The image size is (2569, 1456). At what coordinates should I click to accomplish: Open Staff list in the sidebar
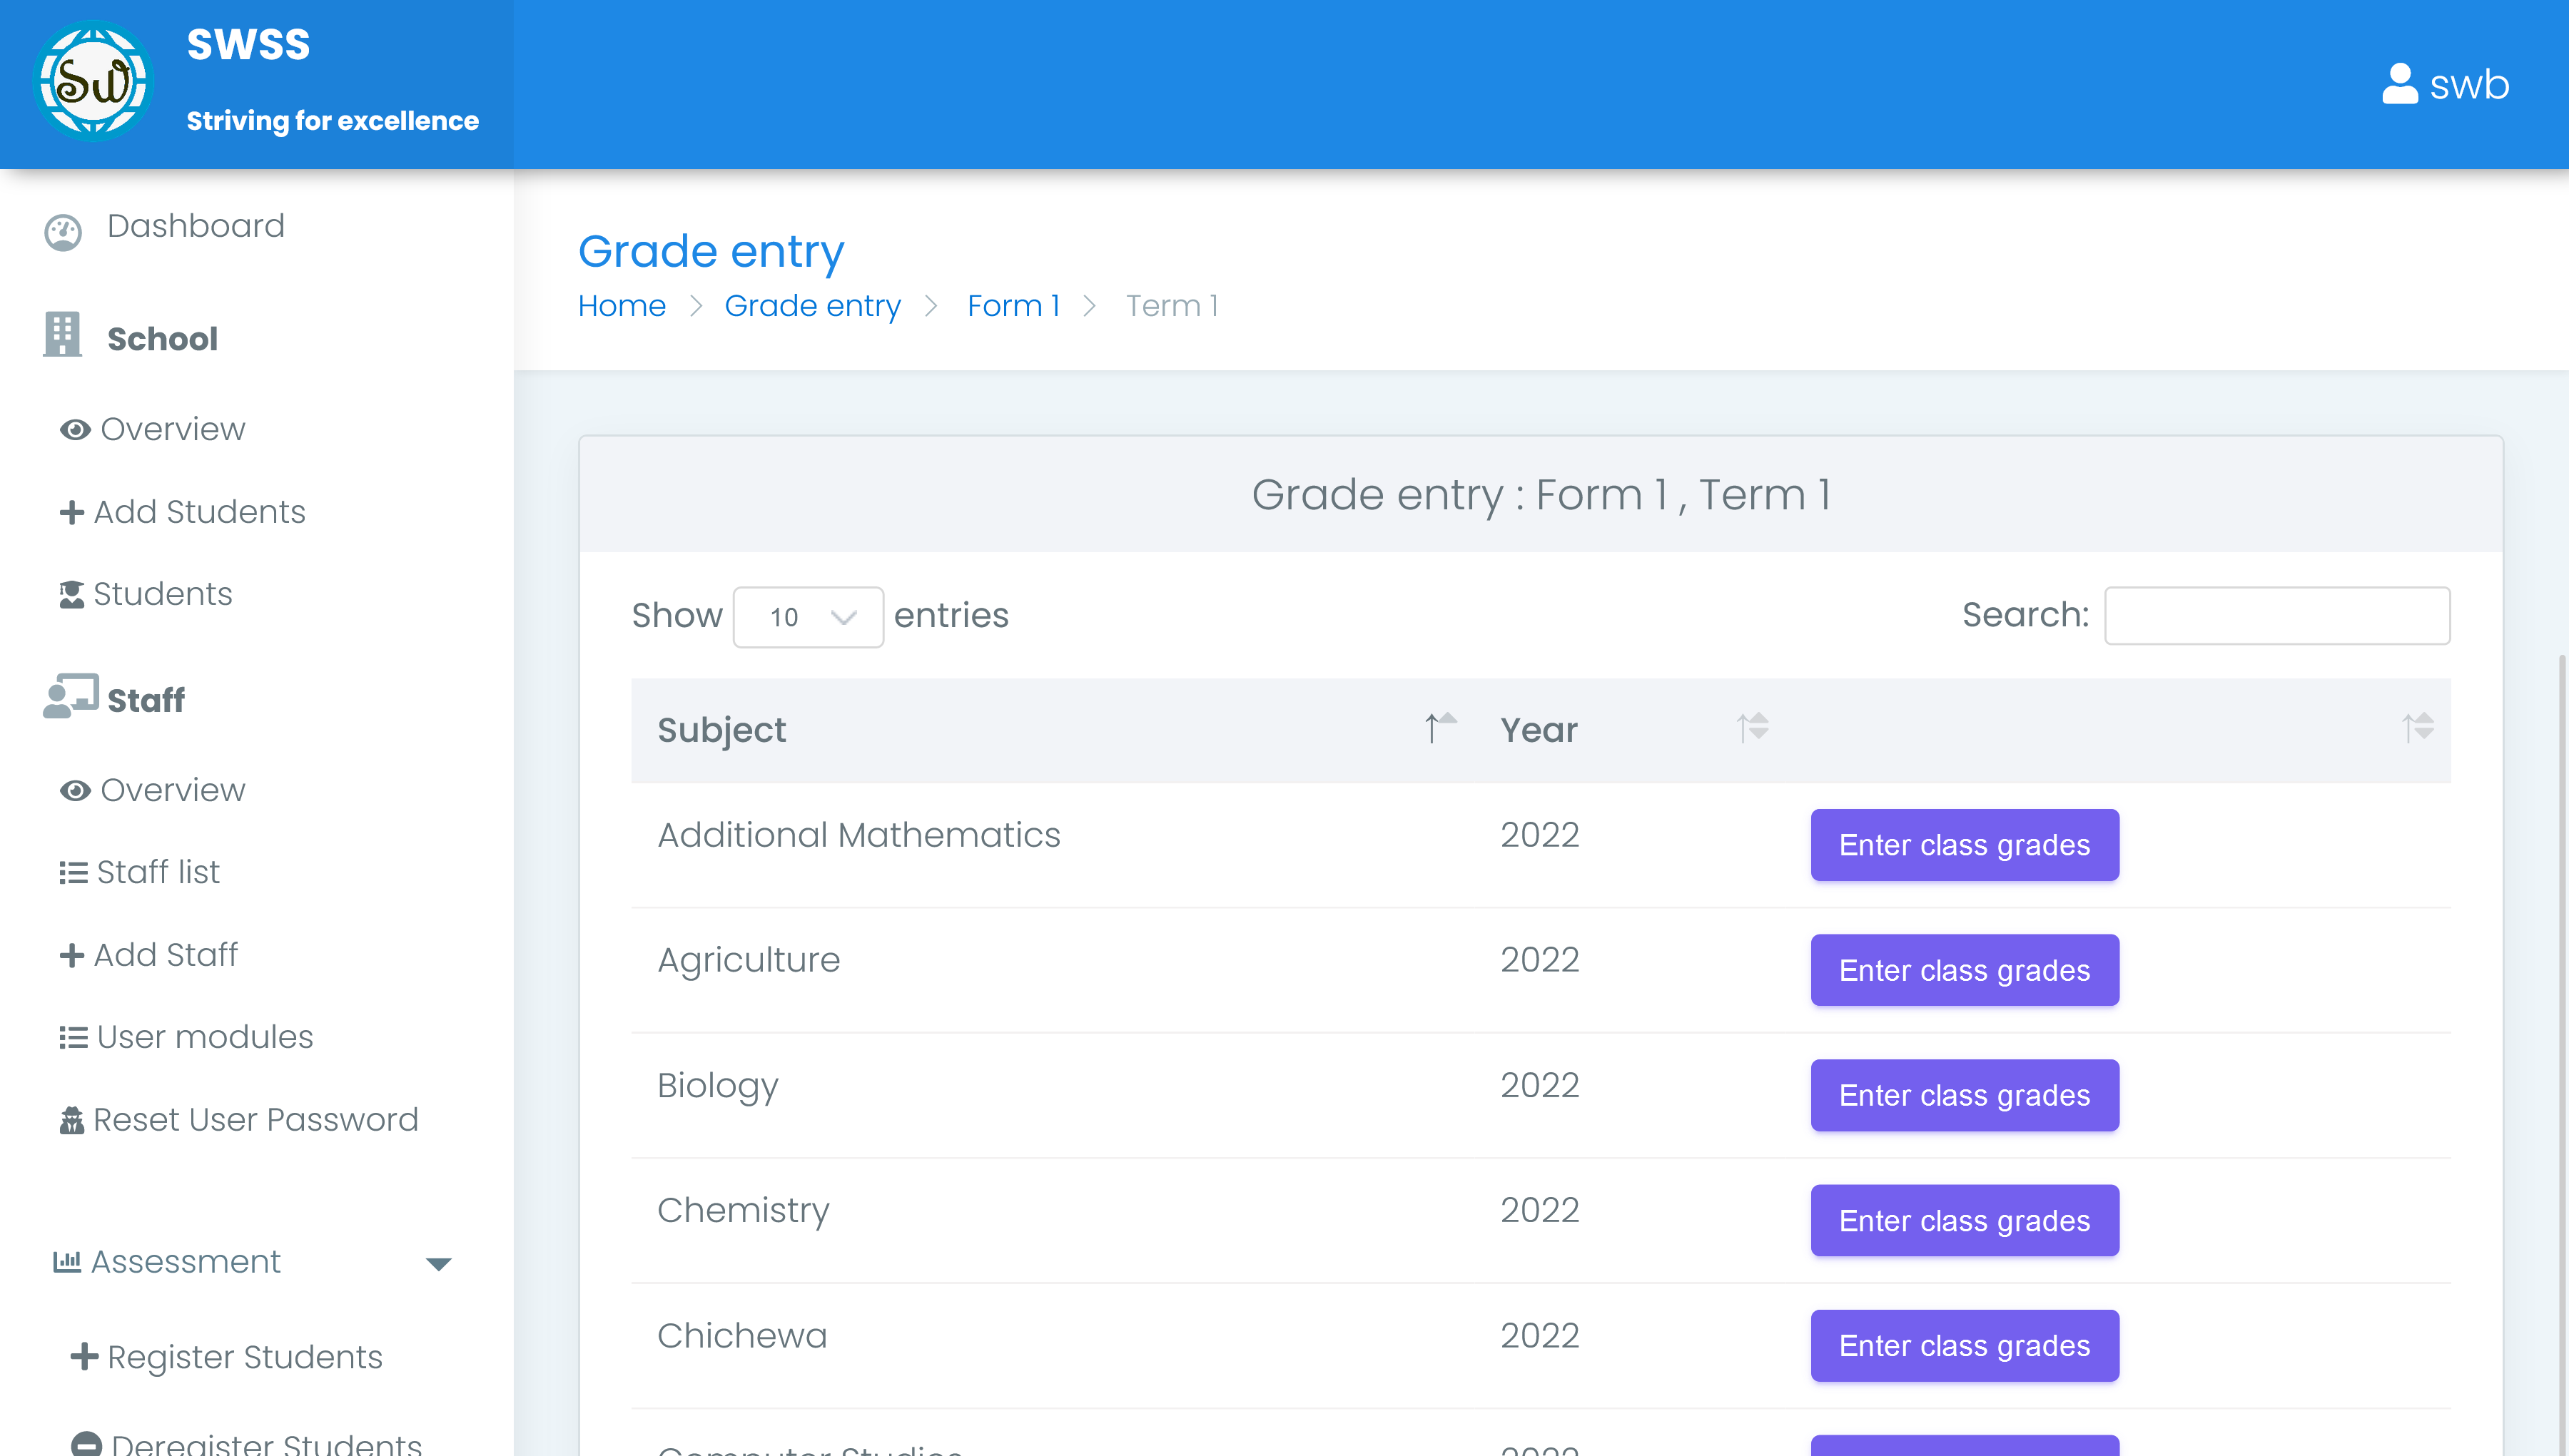pyautogui.click(x=158, y=872)
